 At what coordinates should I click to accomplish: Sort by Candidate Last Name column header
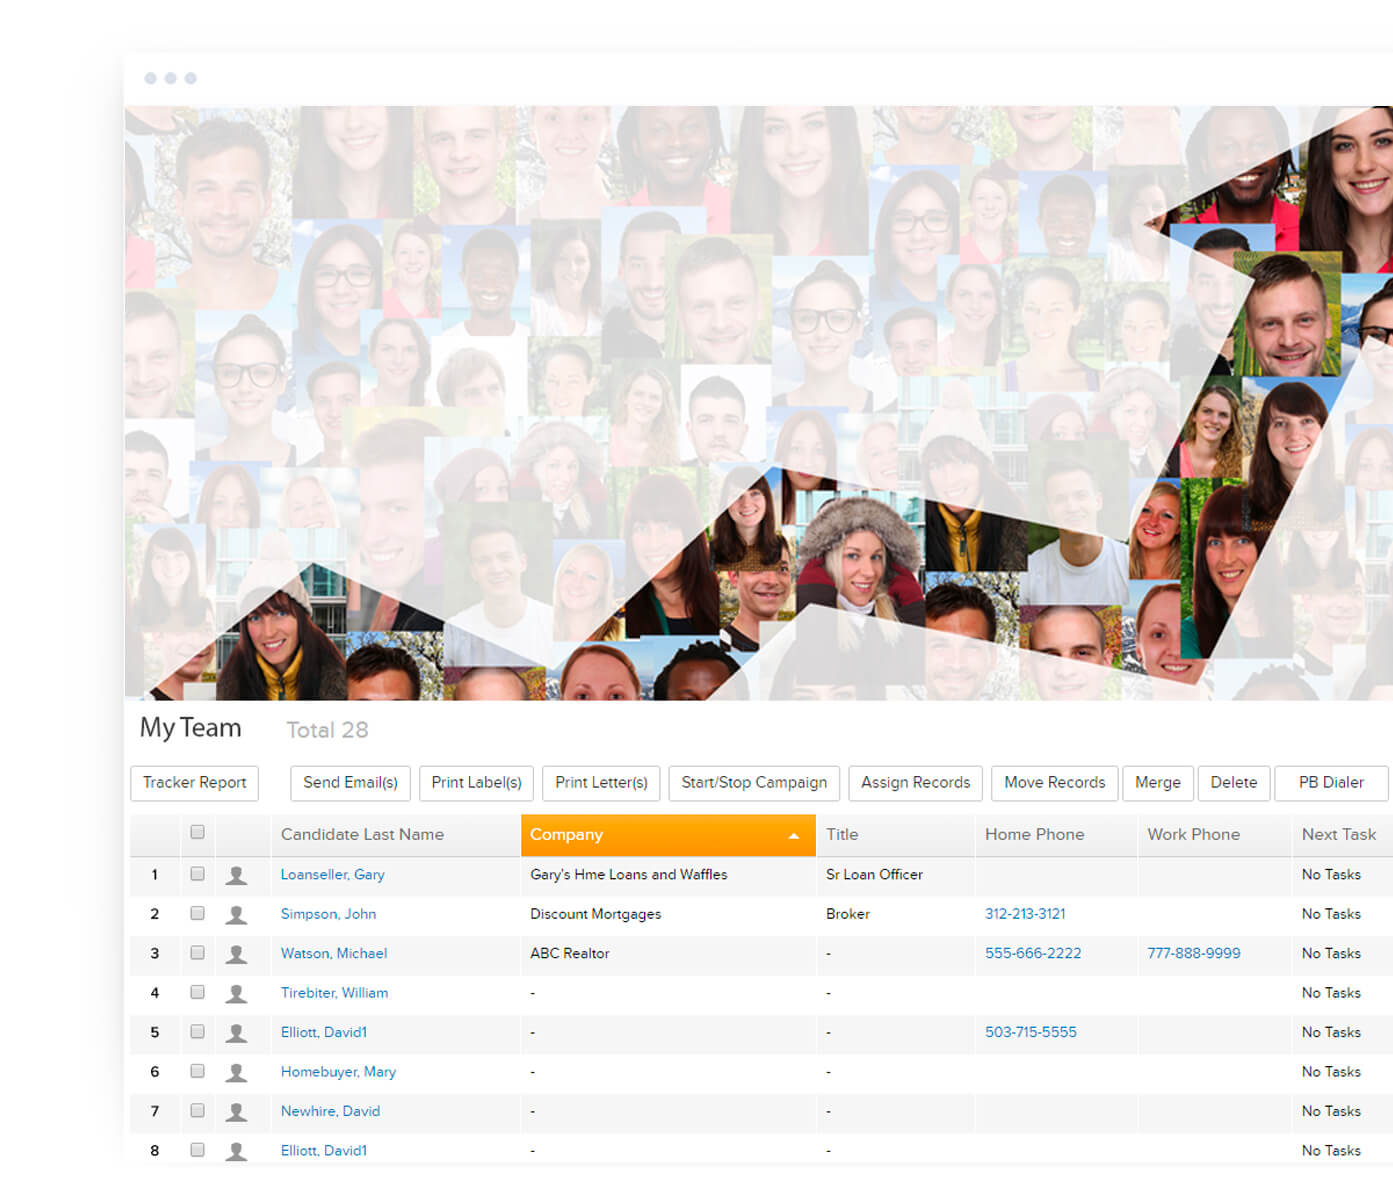coord(362,834)
